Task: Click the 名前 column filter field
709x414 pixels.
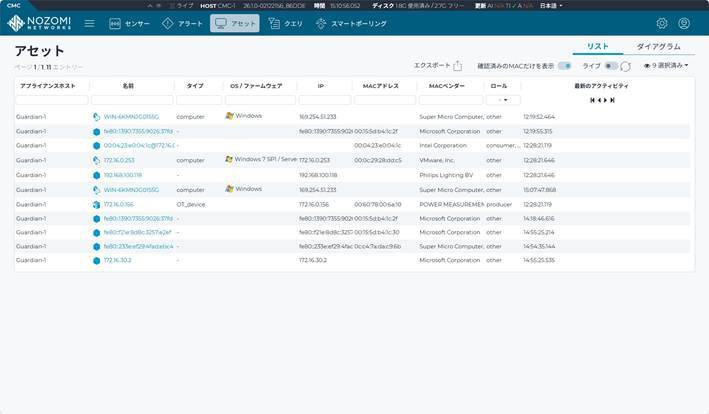Action: pos(132,100)
